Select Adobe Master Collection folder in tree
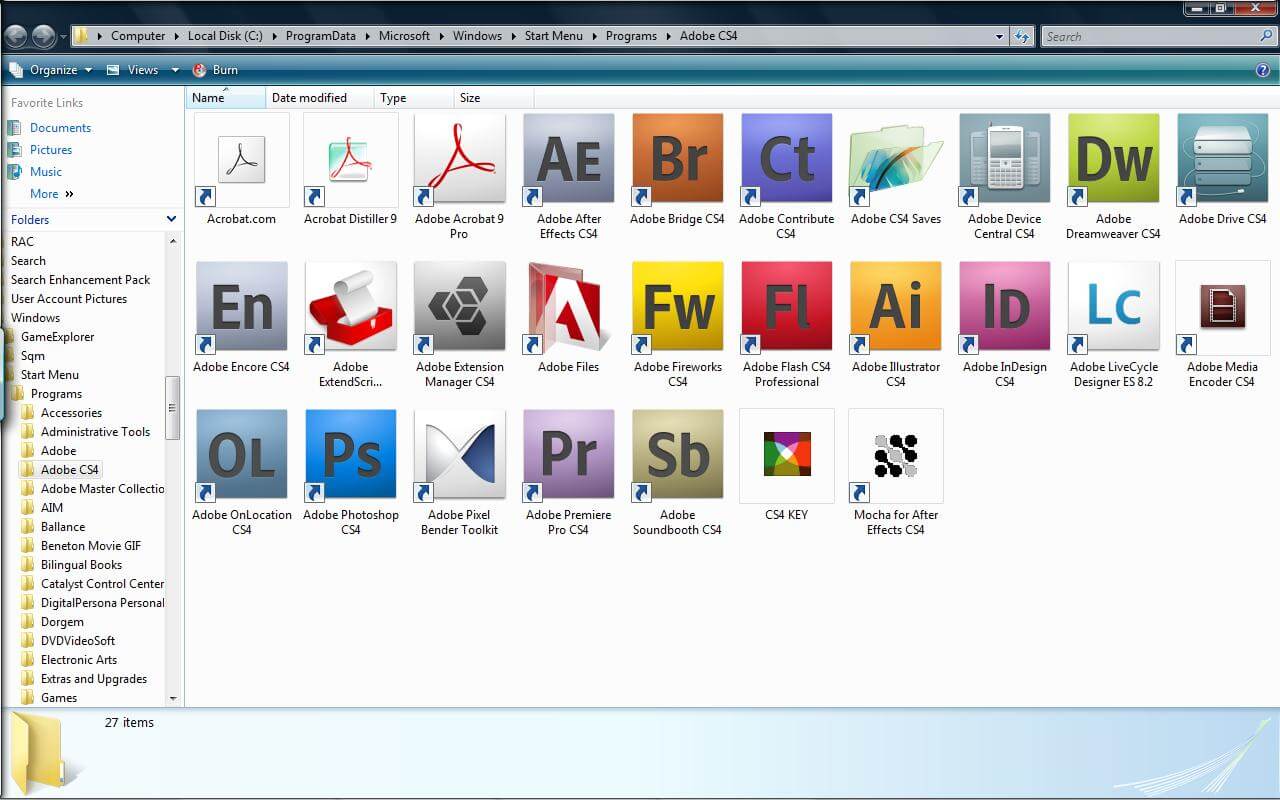 pyautogui.click(x=102, y=489)
